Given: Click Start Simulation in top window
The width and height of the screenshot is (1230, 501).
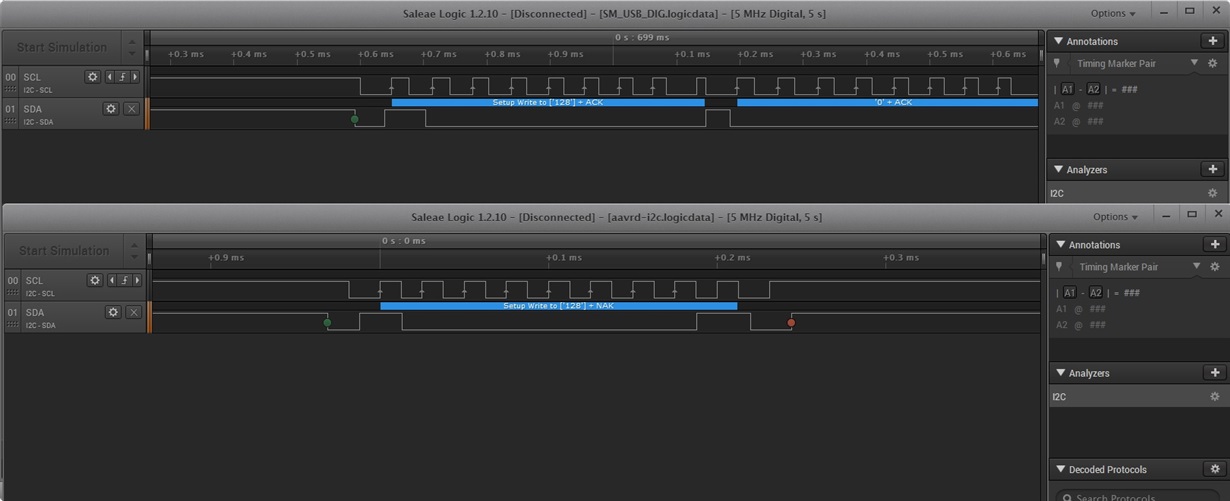Looking at the screenshot, I should pos(62,47).
